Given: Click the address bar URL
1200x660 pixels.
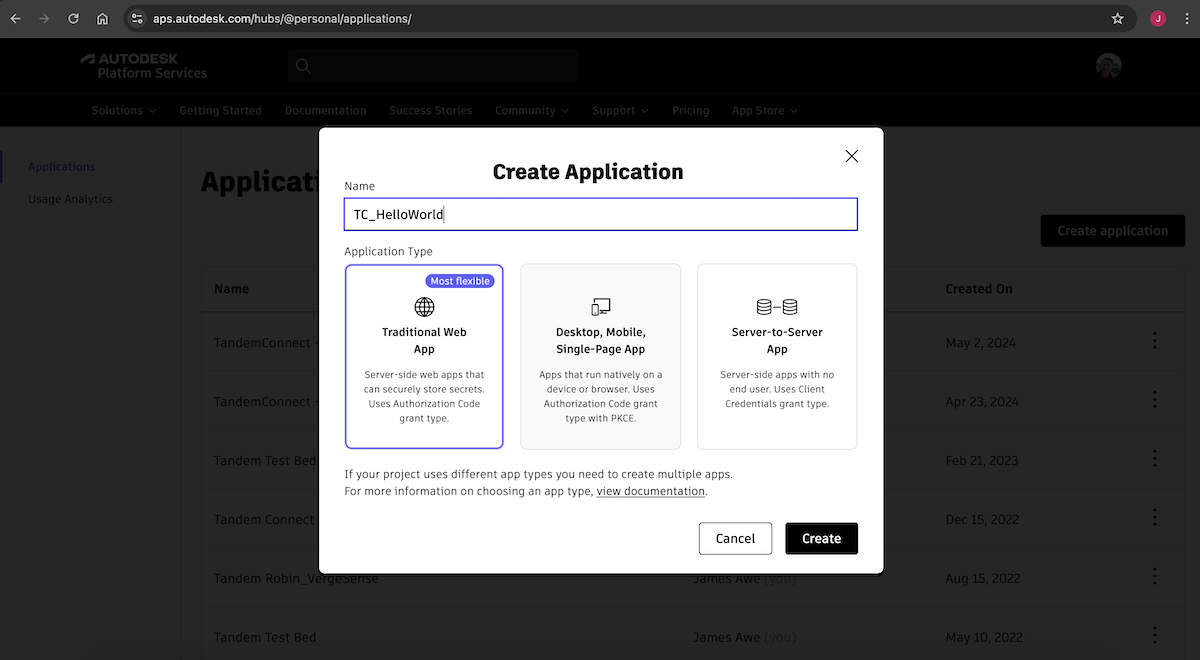Looking at the screenshot, I should [x=282, y=18].
